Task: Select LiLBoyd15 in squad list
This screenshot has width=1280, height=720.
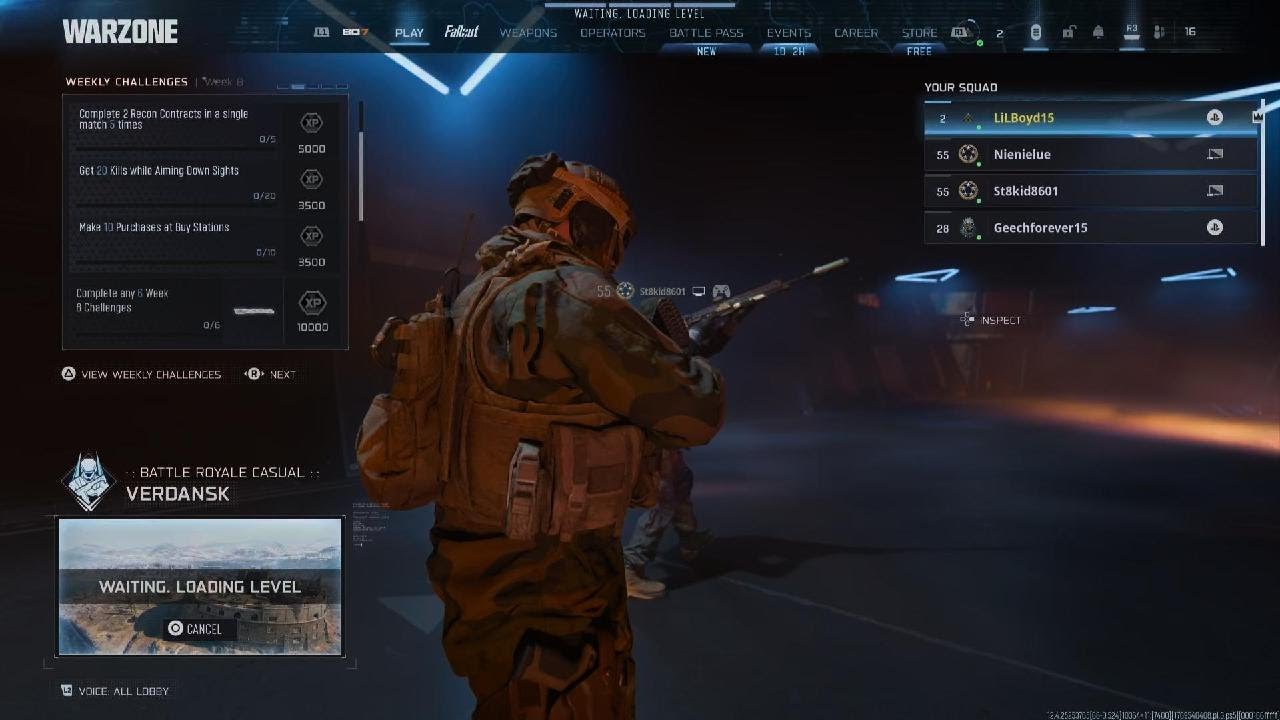Action: tap(1090, 117)
